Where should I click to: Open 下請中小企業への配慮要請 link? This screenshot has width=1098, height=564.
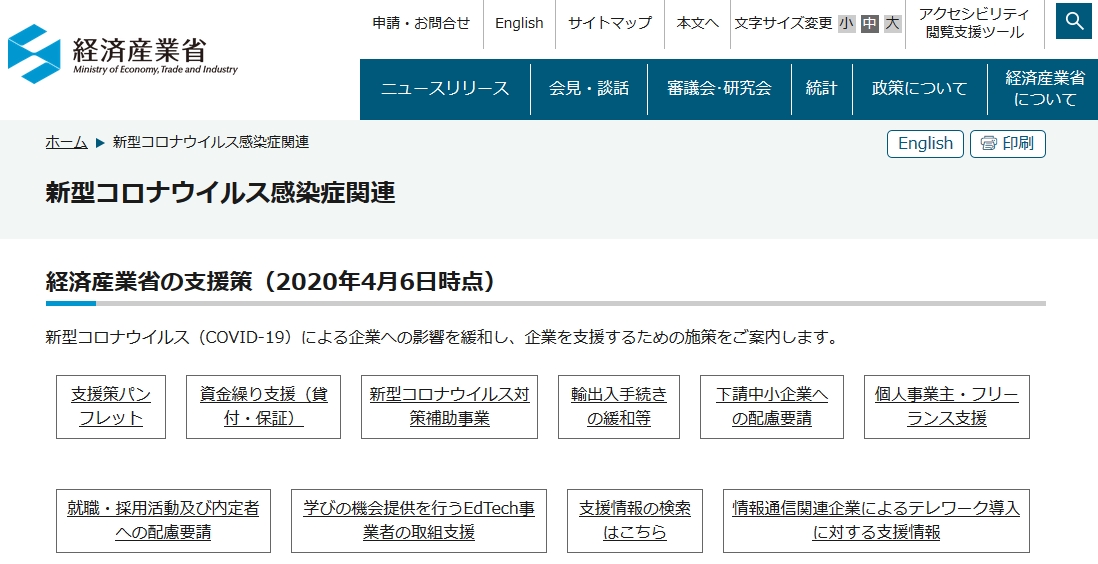(772, 406)
